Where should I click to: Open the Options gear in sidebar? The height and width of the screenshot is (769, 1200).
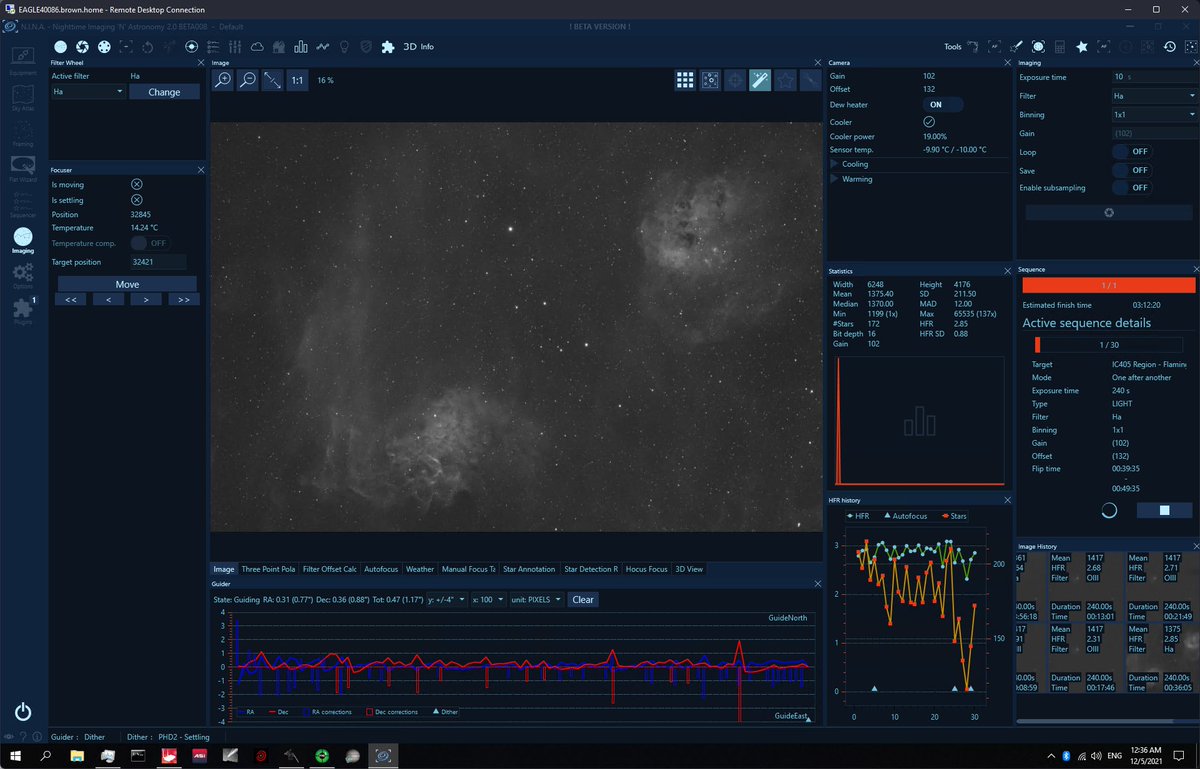[23, 276]
